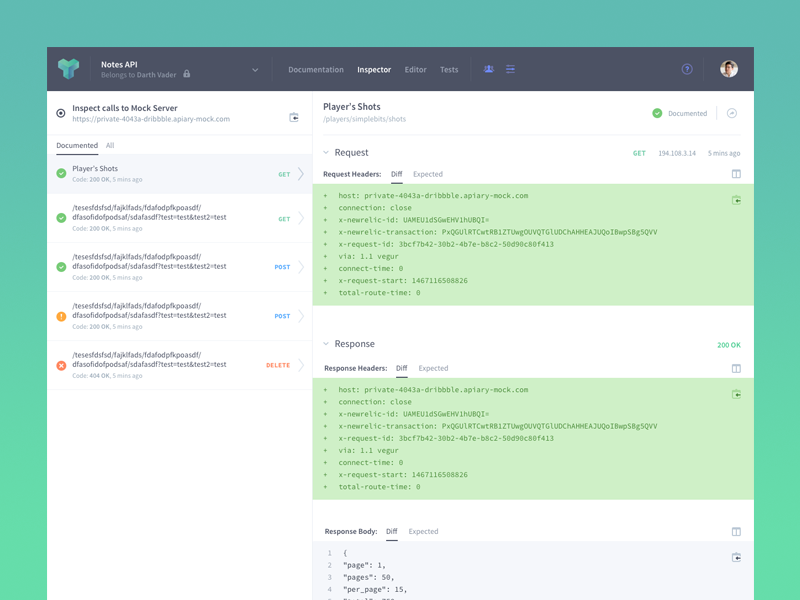This screenshot has width=800, height=600.
Task: Switch Request Headers to Expected view
Action: click(x=427, y=174)
